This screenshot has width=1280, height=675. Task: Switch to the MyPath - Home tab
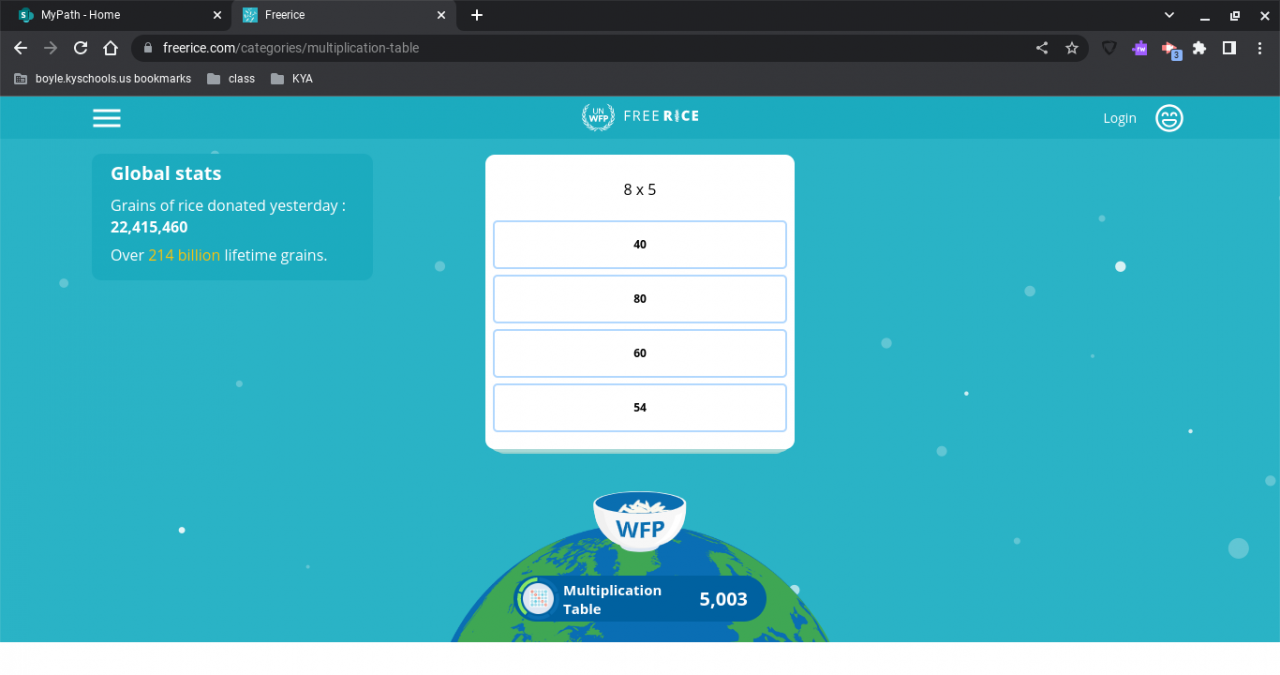[118, 15]
